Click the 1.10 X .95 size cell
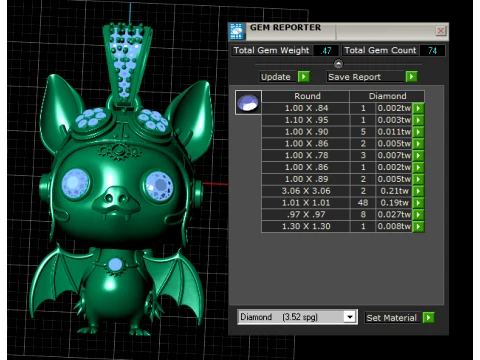 click(306, 120)
